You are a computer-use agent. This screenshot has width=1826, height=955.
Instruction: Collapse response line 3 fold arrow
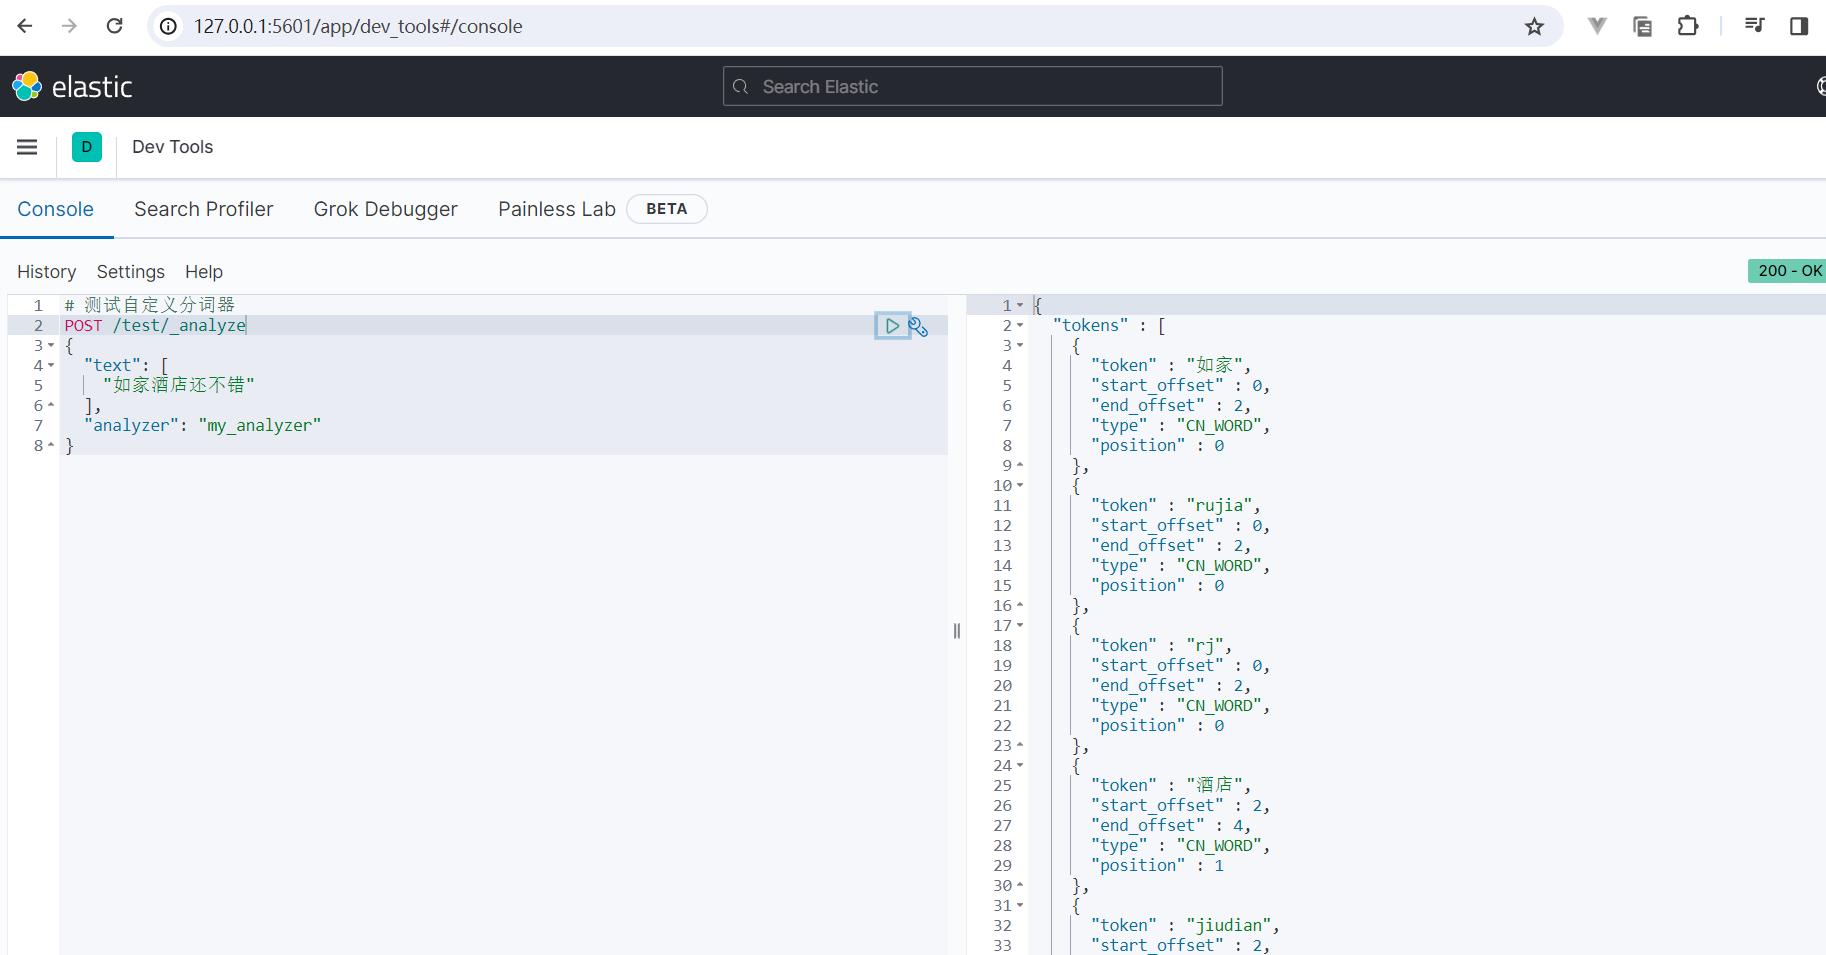coord(1020,345)
